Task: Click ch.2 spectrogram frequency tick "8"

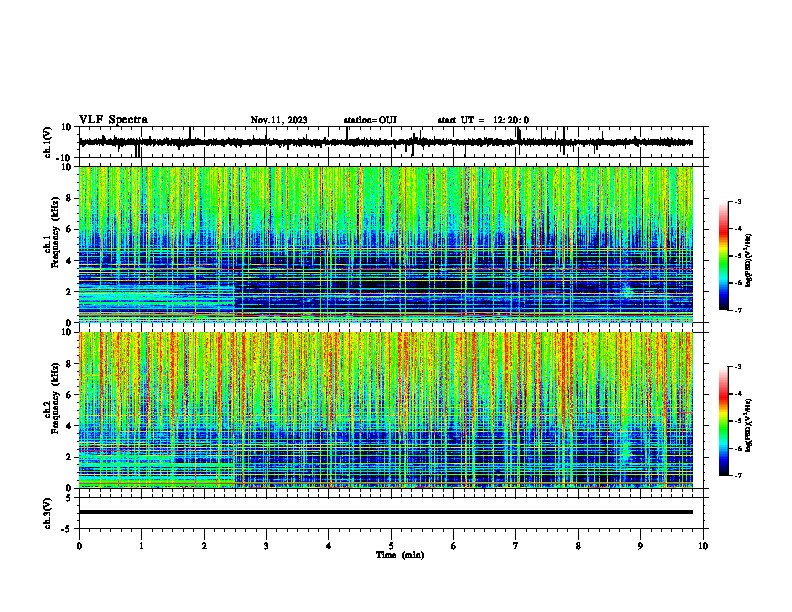Action: pyautogui.click(x=69, y=364)
